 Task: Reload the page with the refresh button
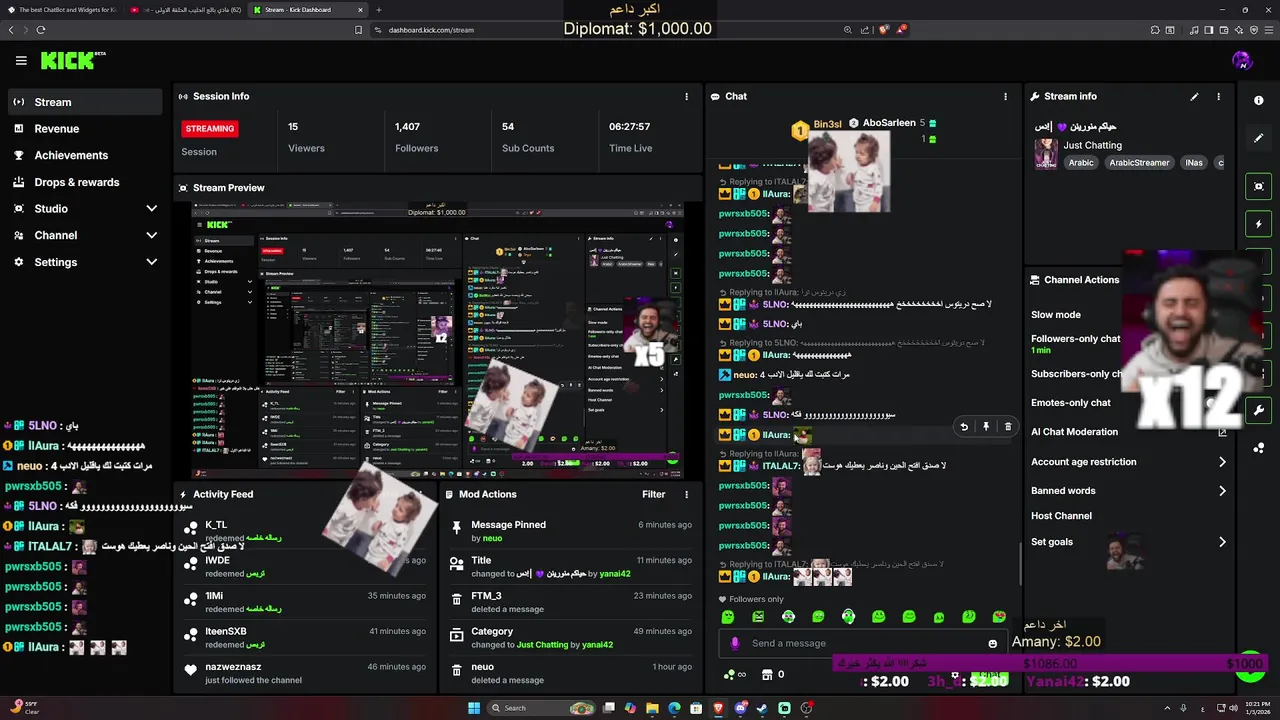[41, 30]
